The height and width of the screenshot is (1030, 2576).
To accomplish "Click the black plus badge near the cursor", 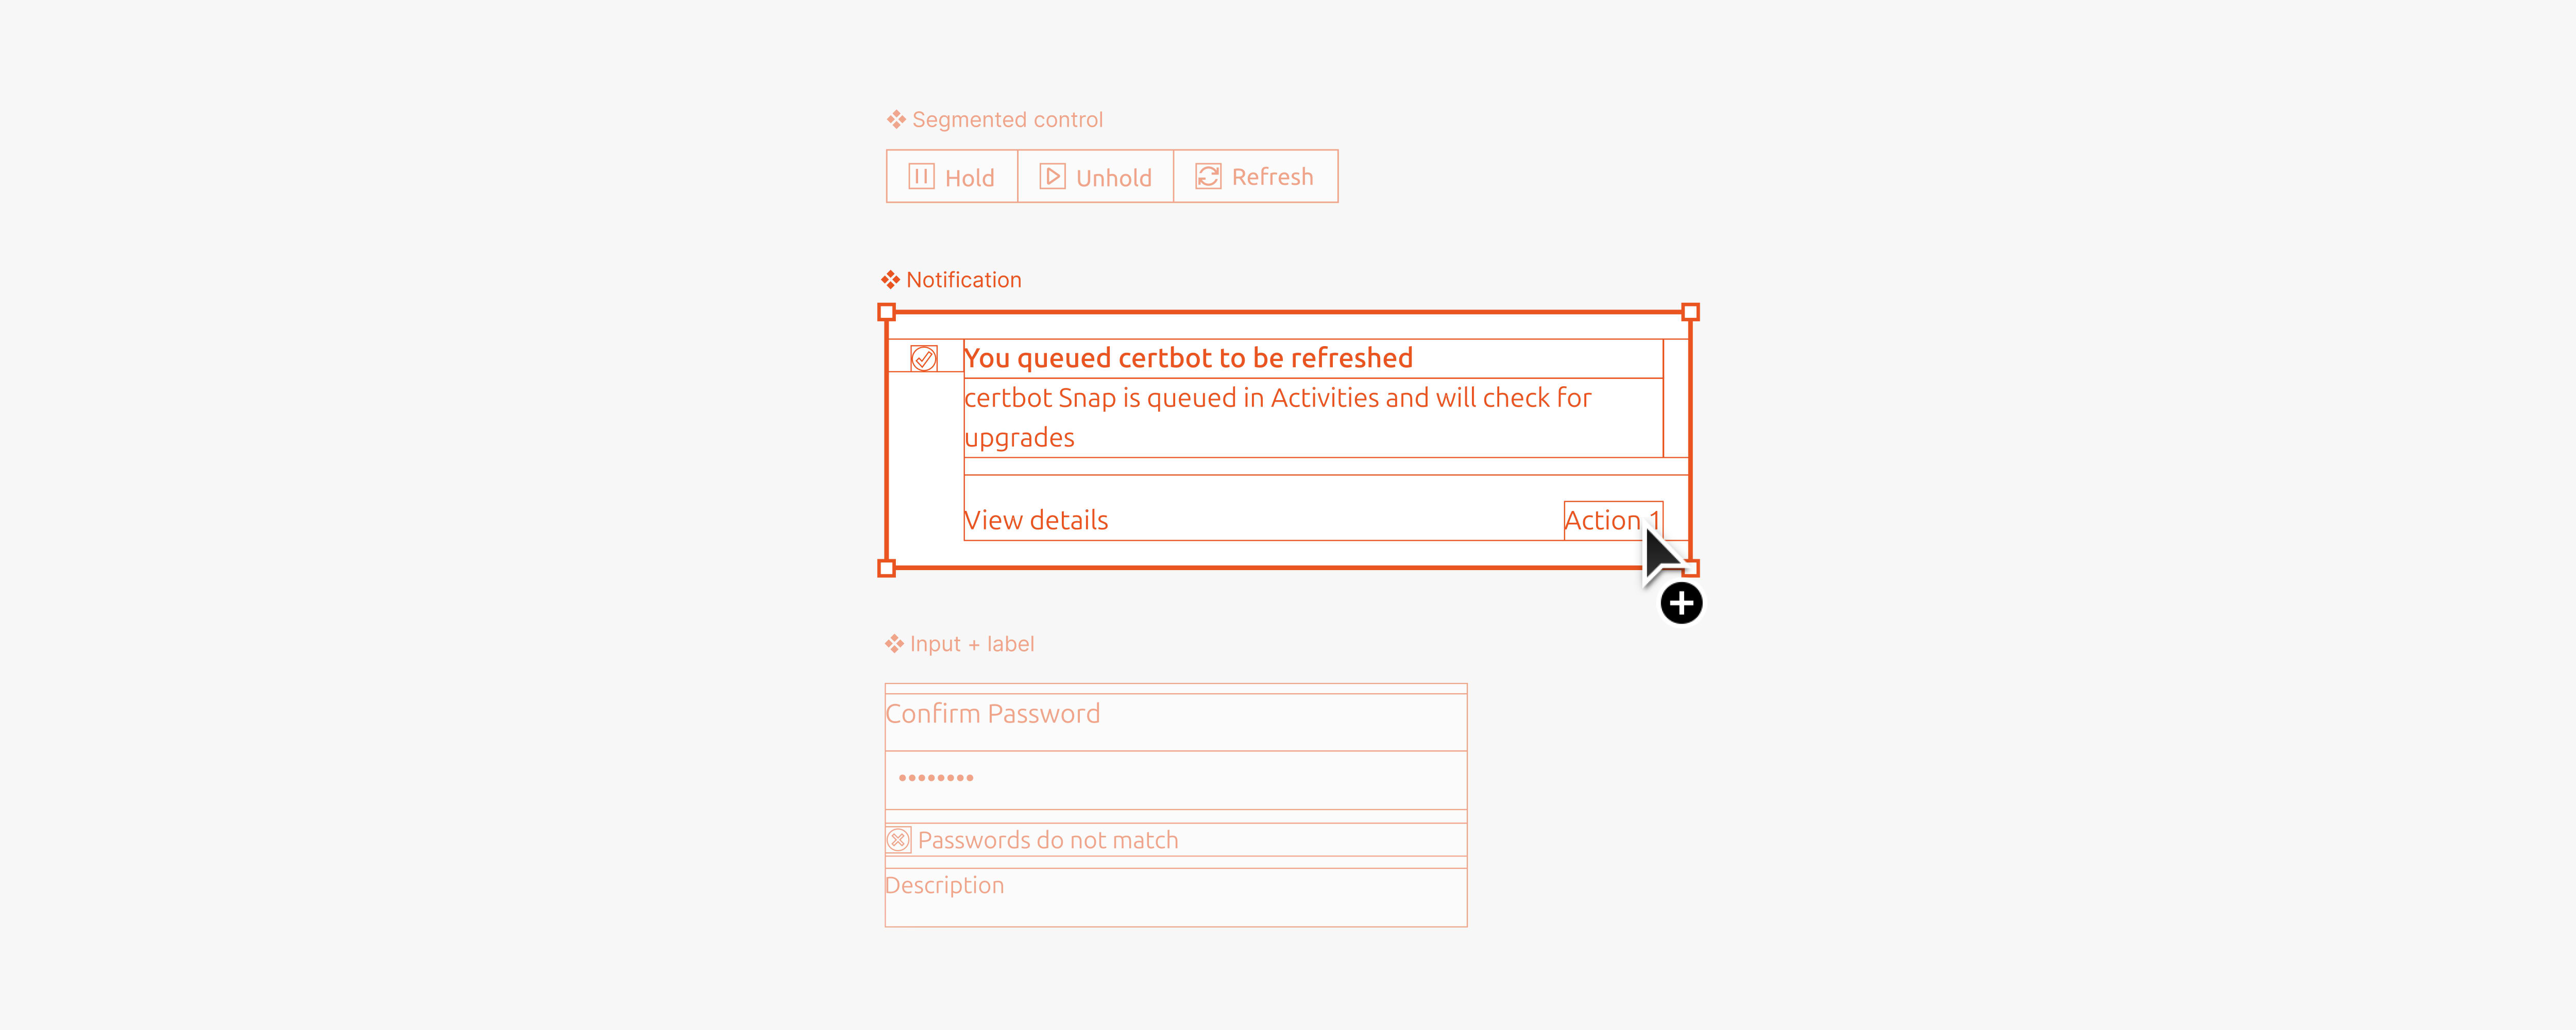I will 1681,603.
